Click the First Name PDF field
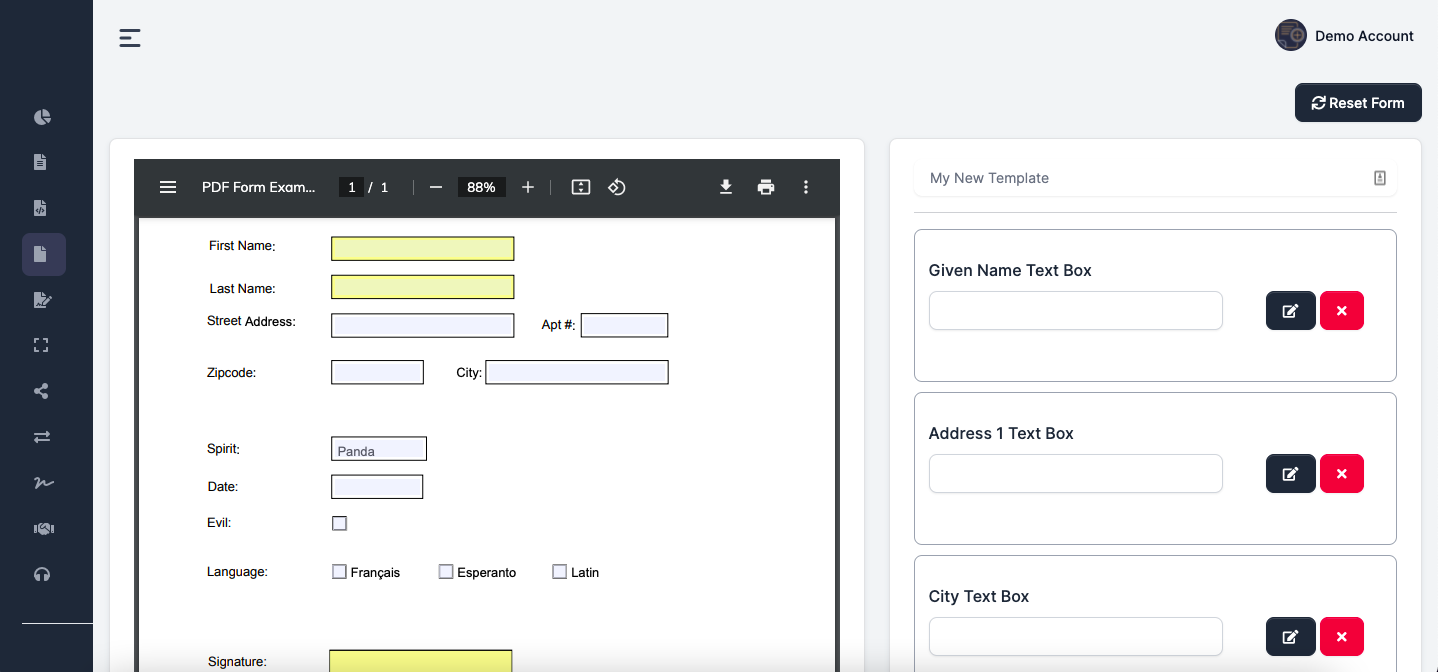 pyautogui.click(x=423, y=249)
